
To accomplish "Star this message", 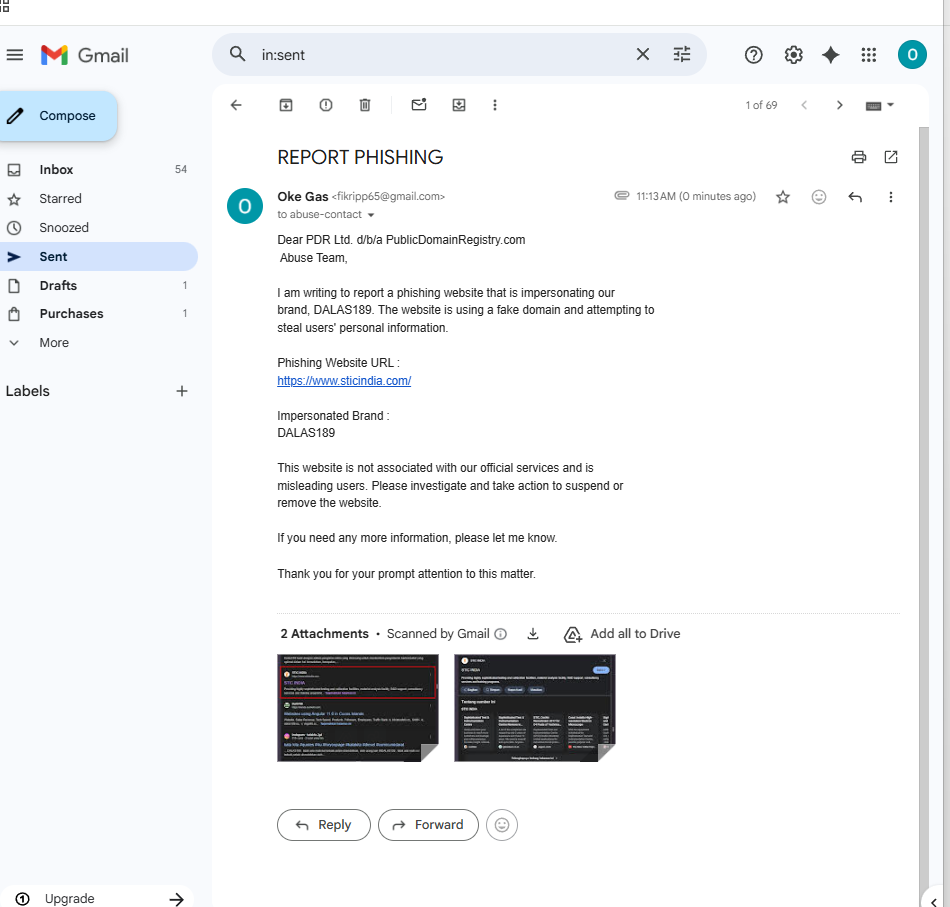I will coord(783,197).
